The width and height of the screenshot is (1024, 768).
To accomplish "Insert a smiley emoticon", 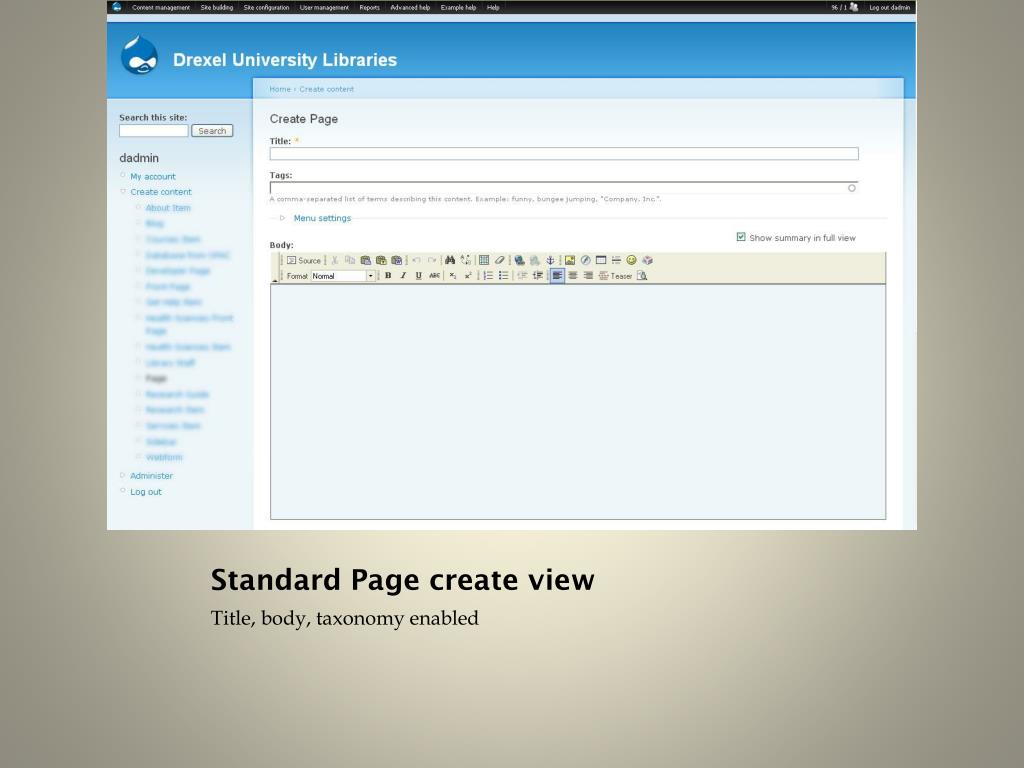I will click(632, 260).
